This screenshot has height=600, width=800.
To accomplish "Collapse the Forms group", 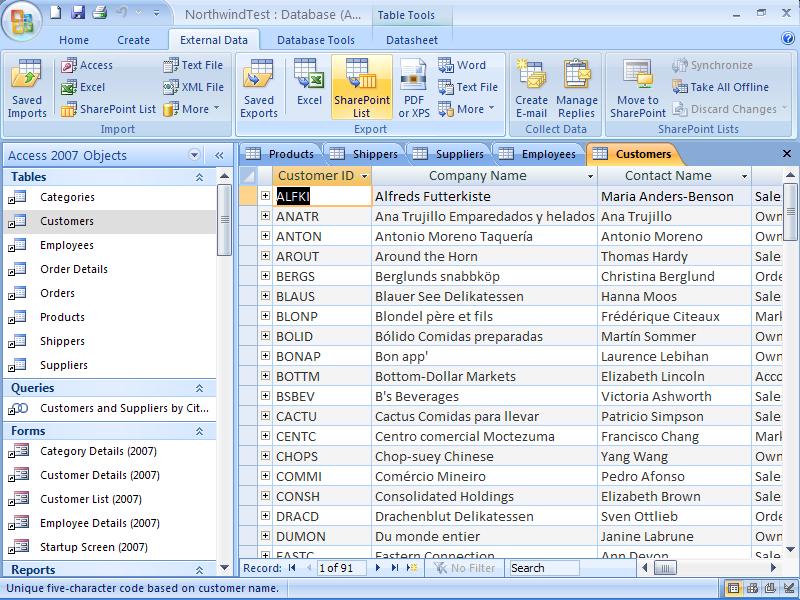I will pos(199,431).
